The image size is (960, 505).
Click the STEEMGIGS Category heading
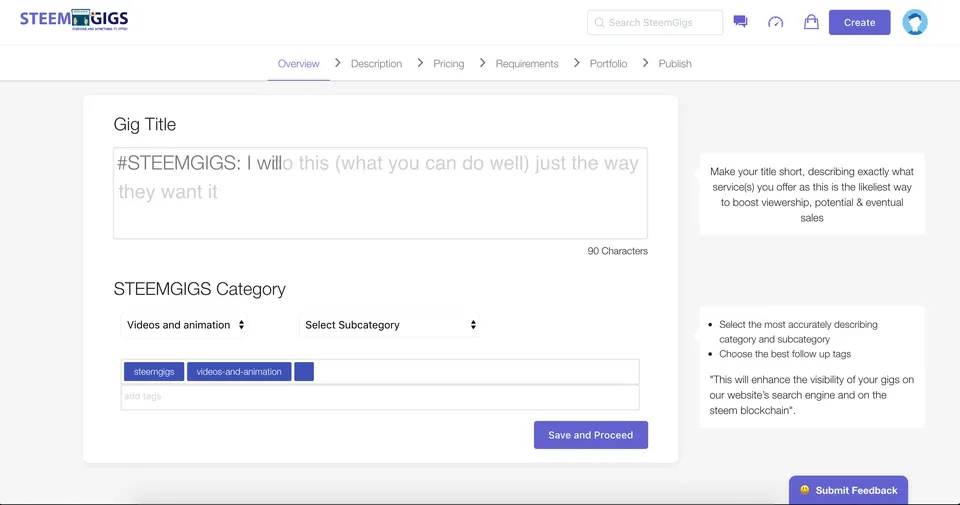[200, 289]
